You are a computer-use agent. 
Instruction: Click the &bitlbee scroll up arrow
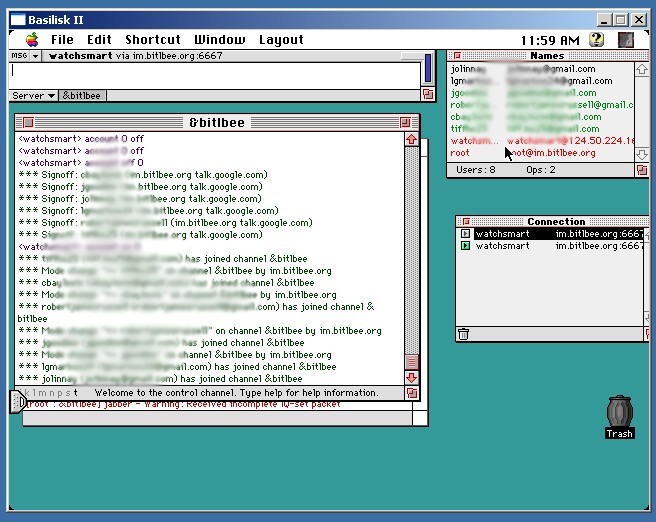click(411, 139)
